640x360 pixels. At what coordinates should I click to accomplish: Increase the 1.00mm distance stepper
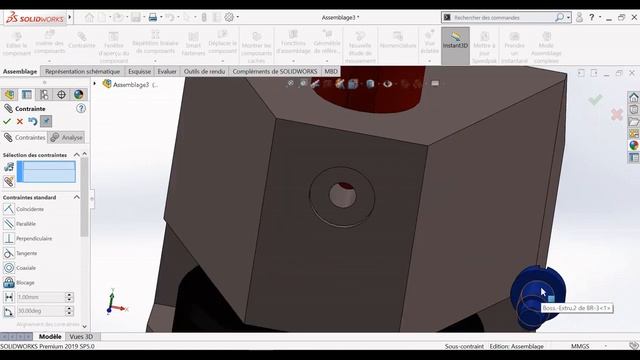pos(69,294)
